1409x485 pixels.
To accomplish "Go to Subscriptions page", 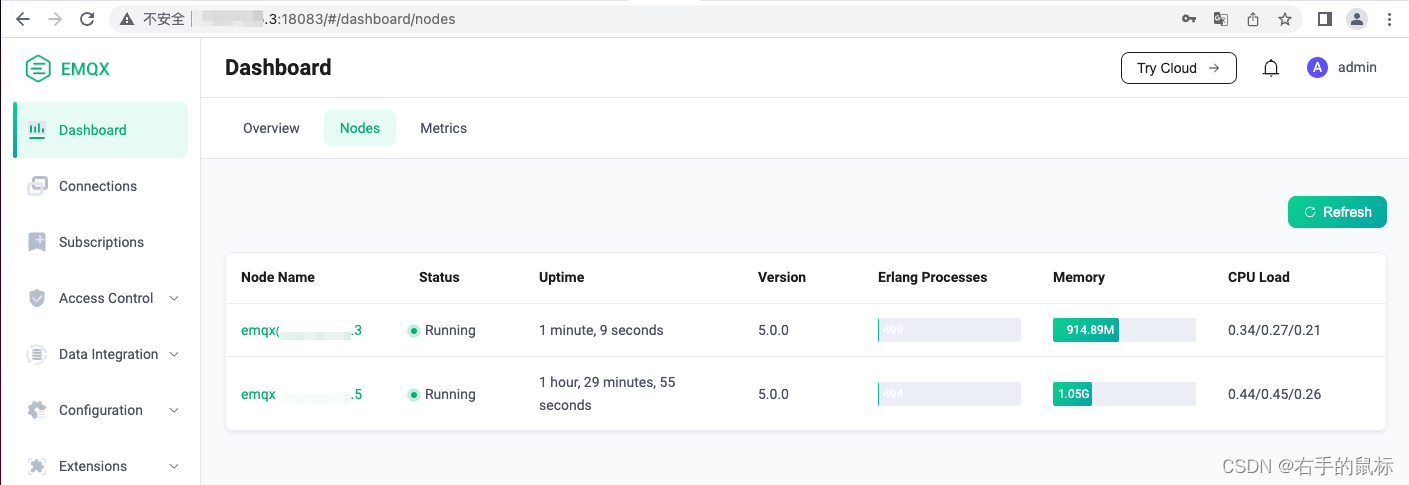I will [101, 242].
